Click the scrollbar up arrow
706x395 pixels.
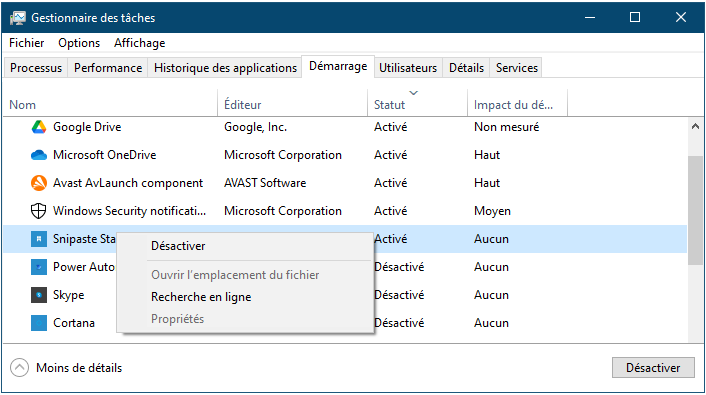tap(695, 126)
